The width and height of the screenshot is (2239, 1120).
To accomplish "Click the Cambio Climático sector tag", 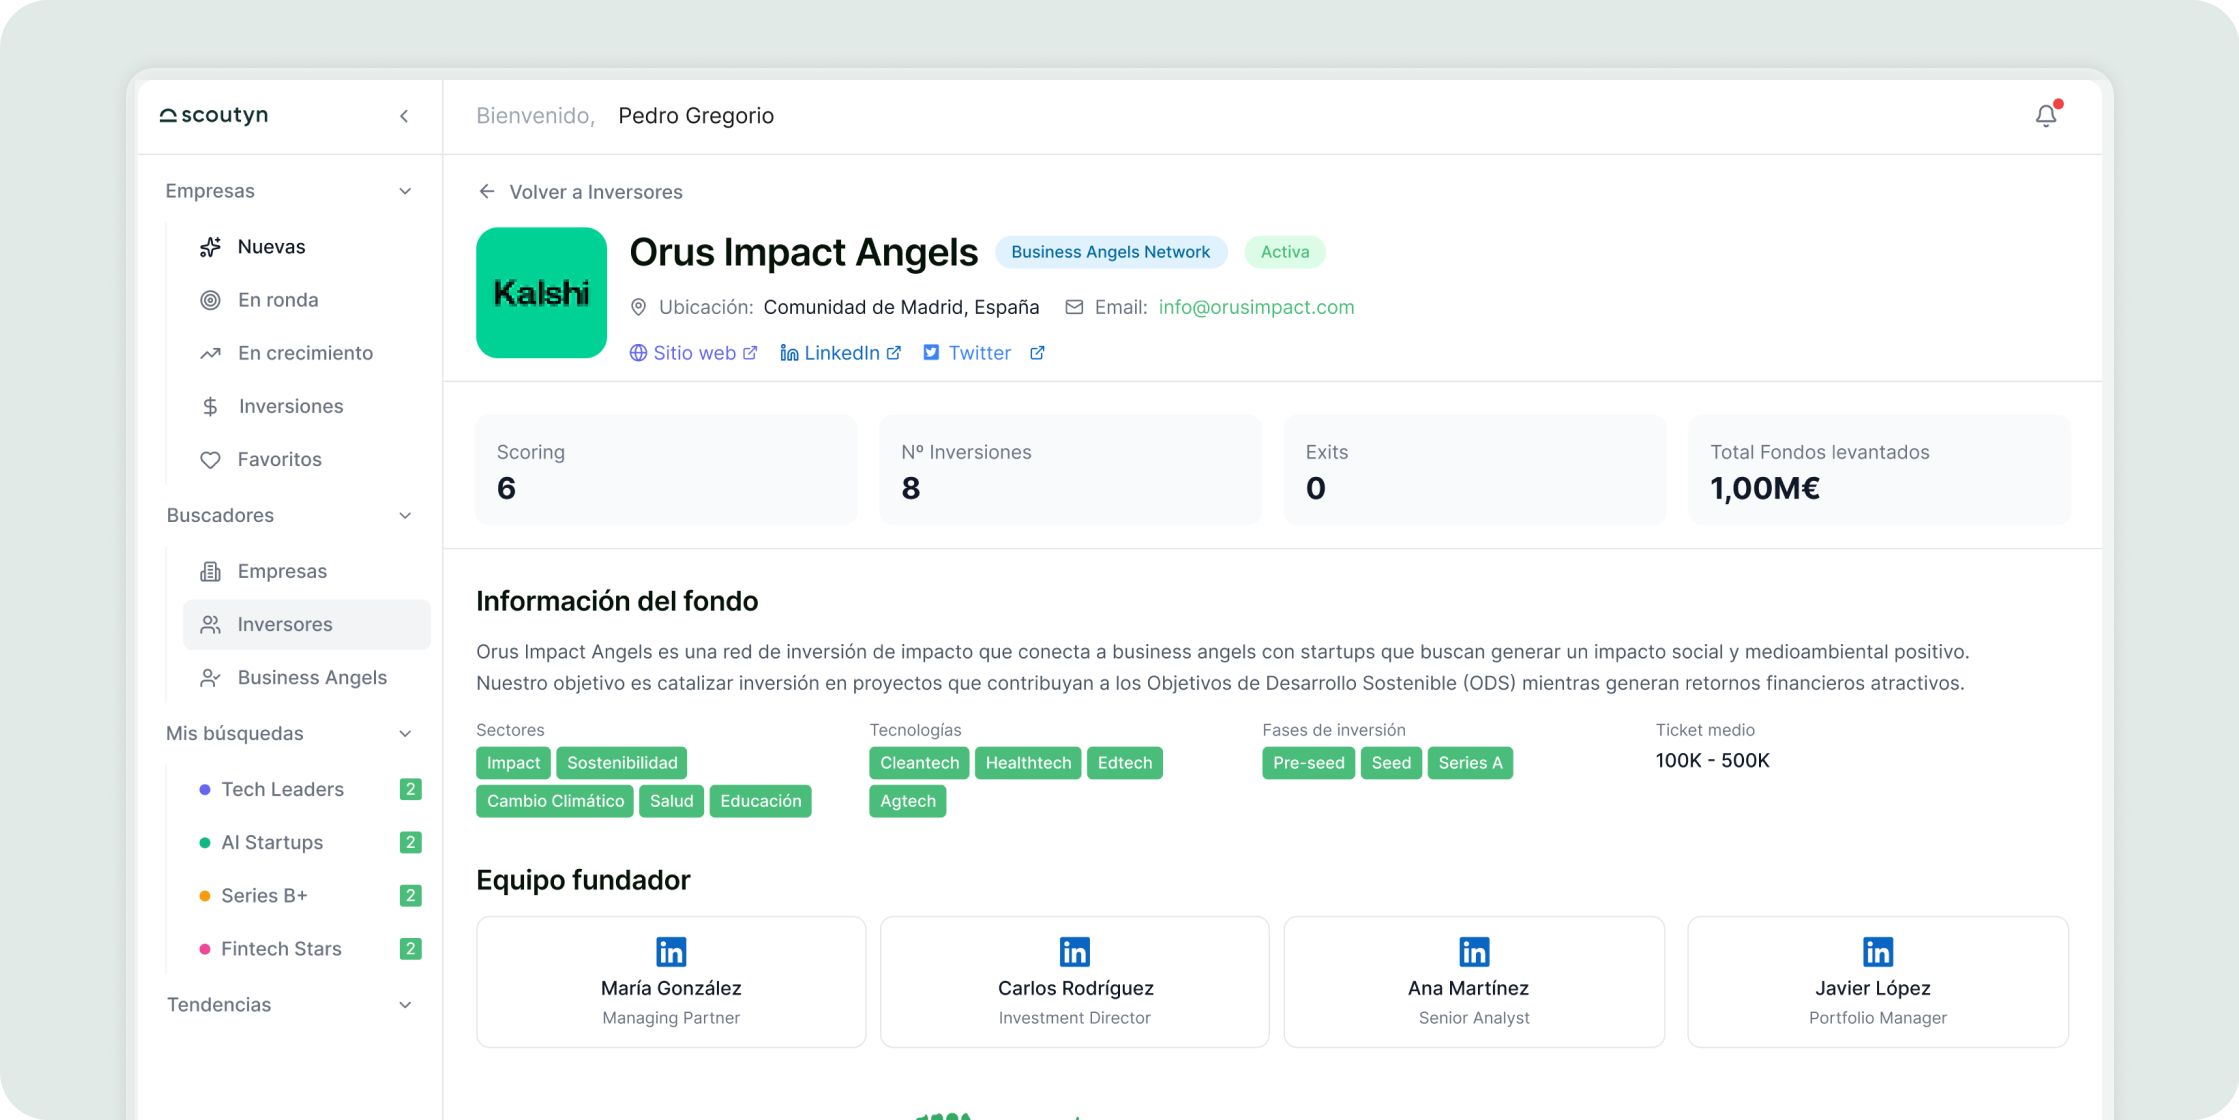I will click(x=555, y=801).
